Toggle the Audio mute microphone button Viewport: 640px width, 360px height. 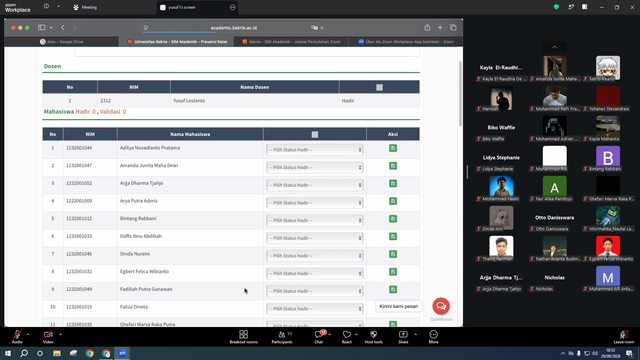coord(17,337)
